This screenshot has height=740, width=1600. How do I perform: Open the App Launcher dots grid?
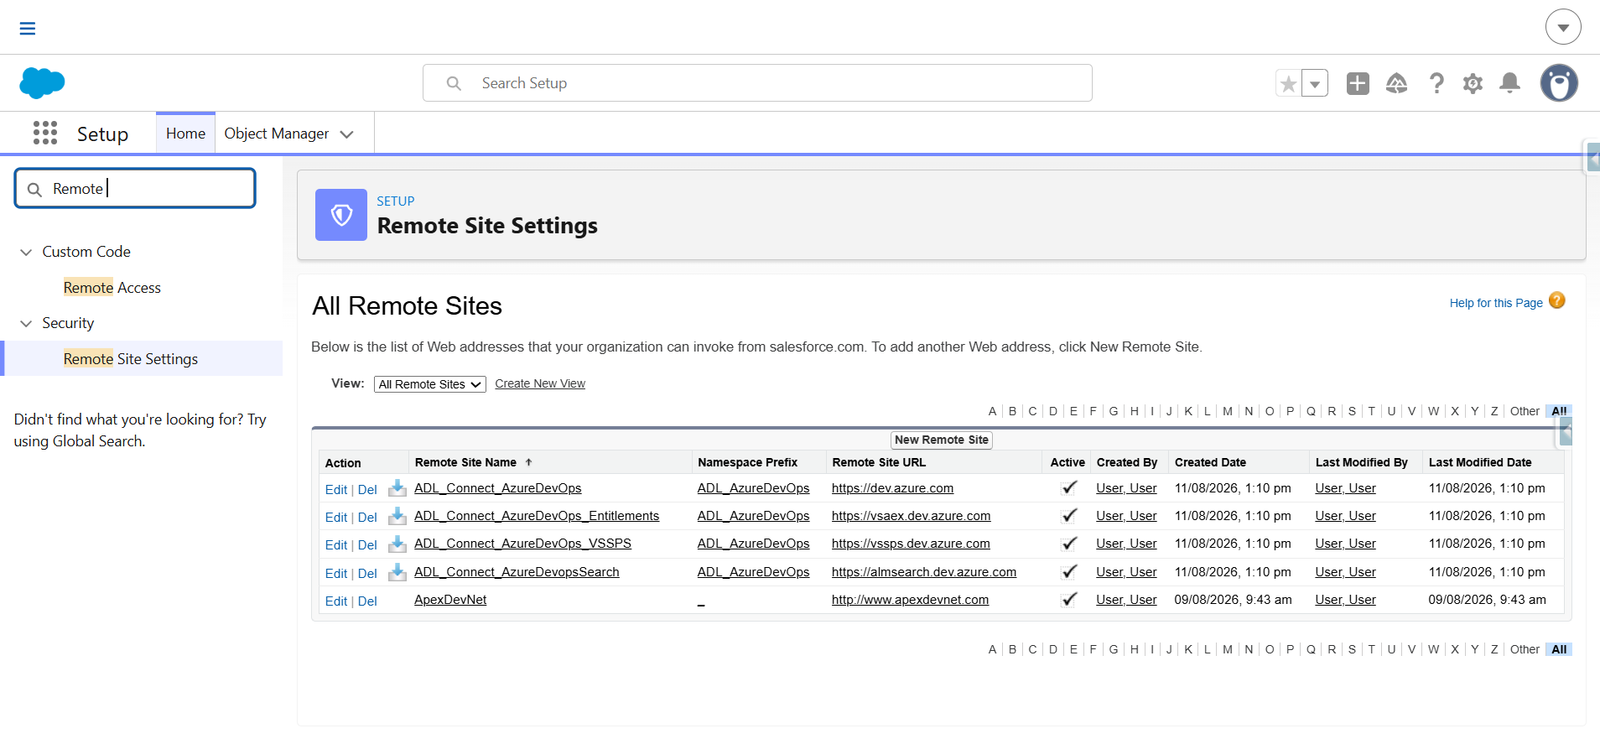[45, 133]
